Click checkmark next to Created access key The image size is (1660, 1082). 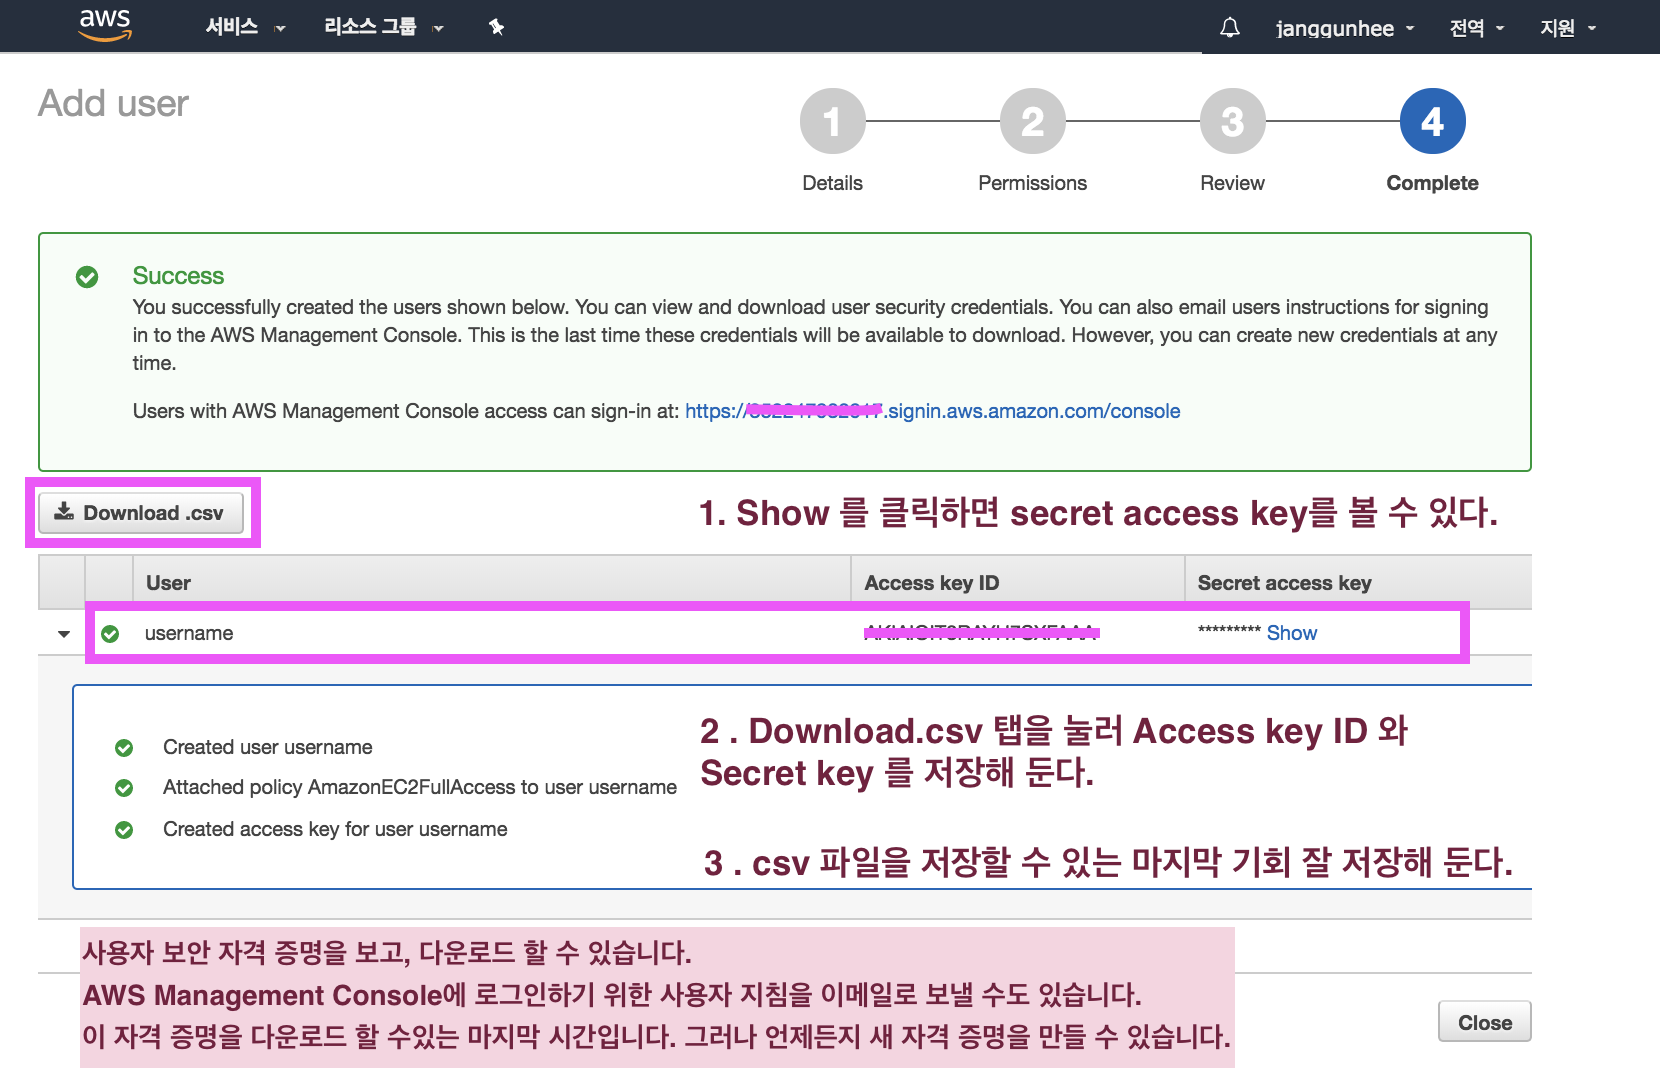[124, 829]
